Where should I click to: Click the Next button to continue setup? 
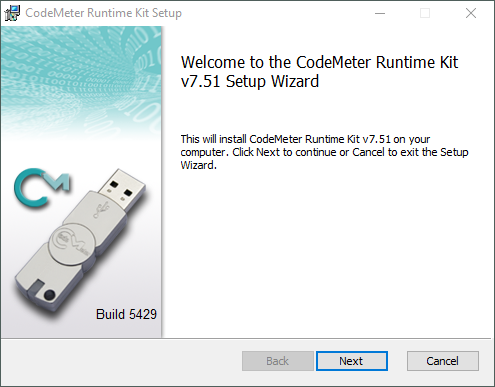click(352, 361)
